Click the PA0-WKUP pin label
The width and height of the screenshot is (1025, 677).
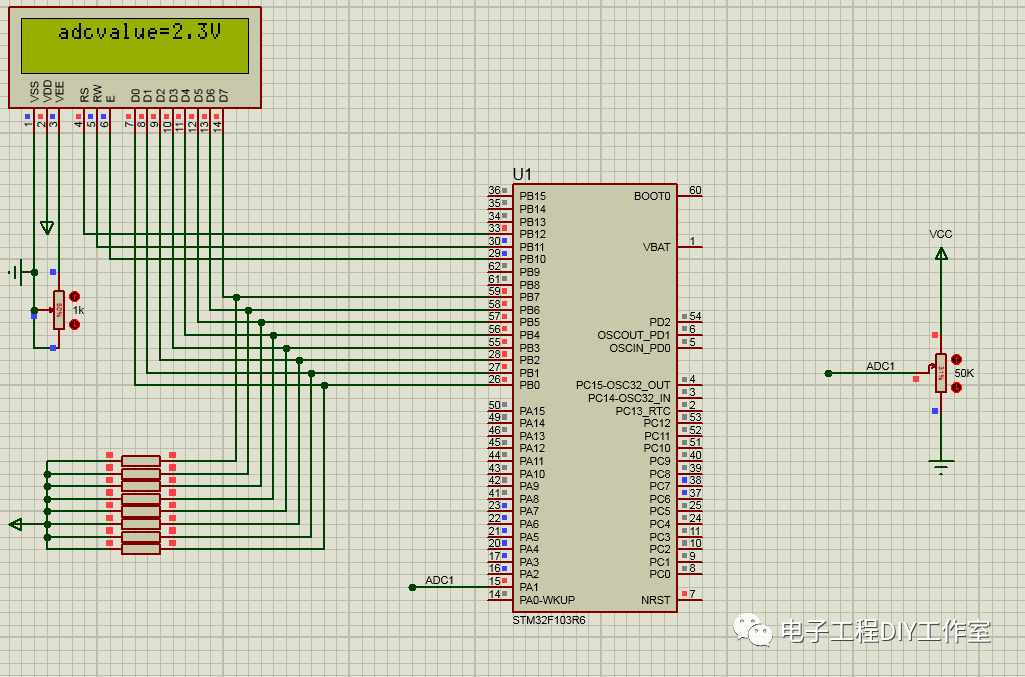[547, 600]
